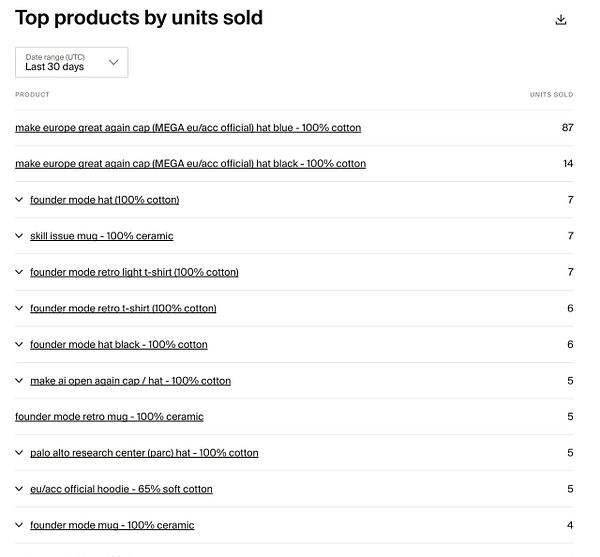Open the eu/acc official hoodie link
Image resolution: width=600 pixels, height=557 pixels.
coord(121,489)
